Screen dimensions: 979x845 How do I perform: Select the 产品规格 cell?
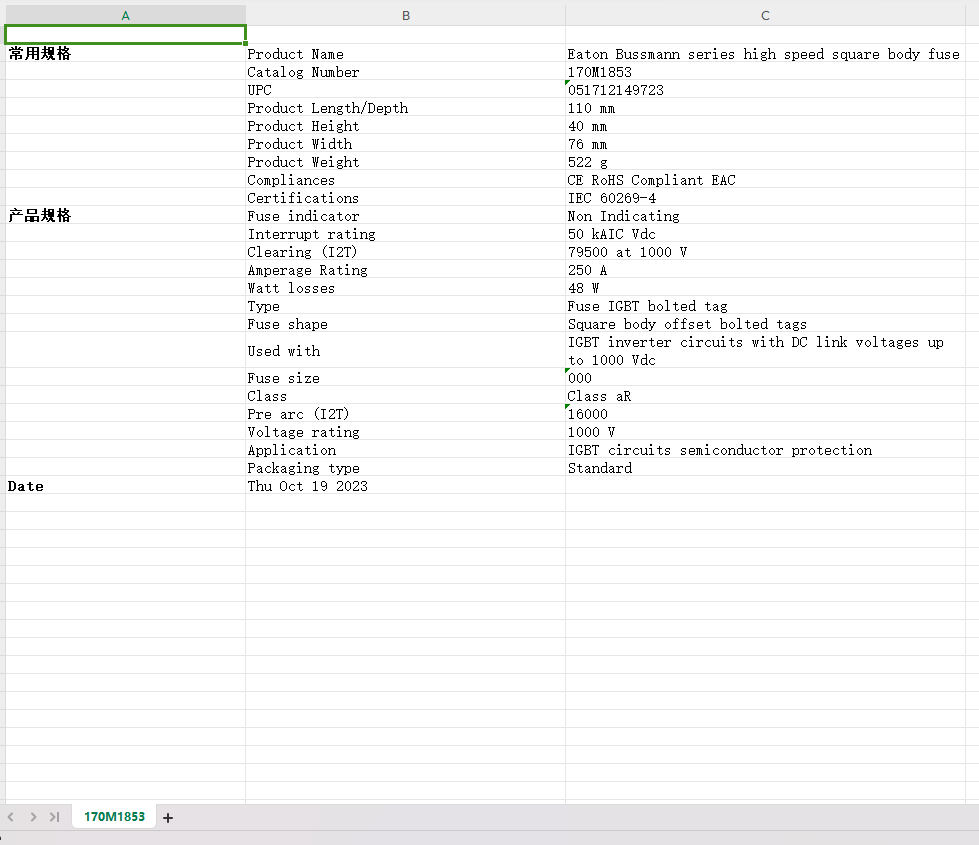click(125, 216)
